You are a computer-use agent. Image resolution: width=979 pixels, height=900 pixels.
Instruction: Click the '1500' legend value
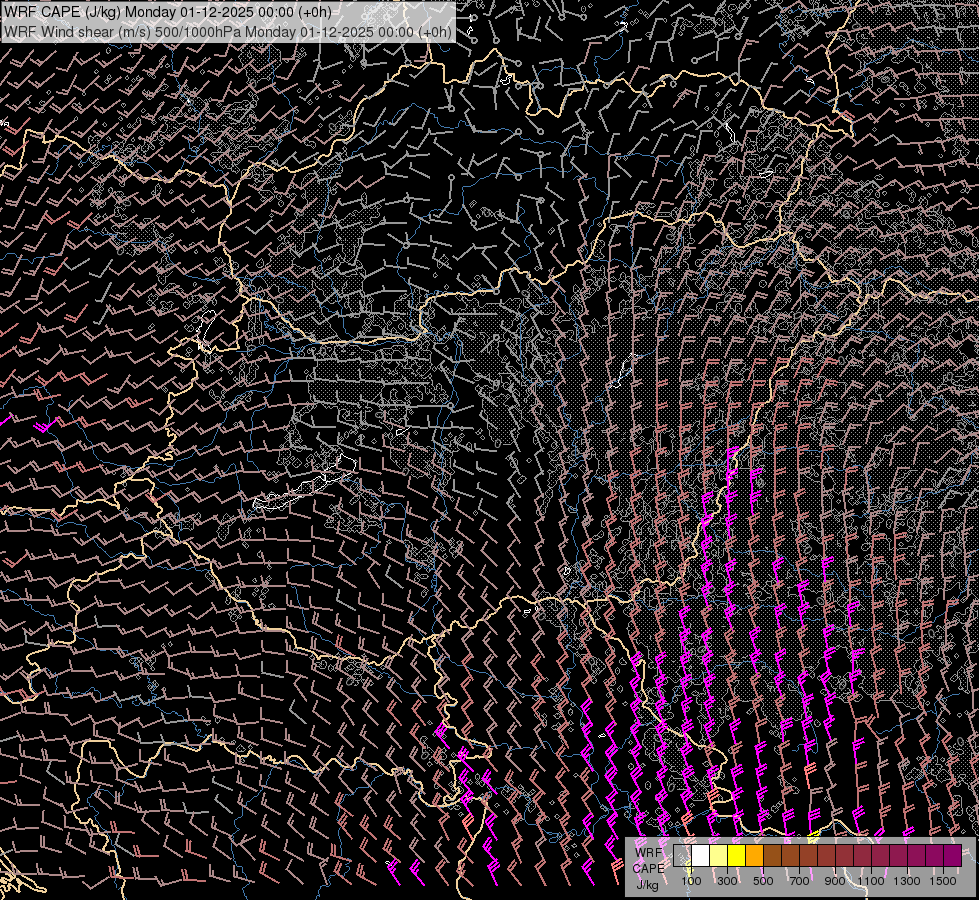[943, 881]
